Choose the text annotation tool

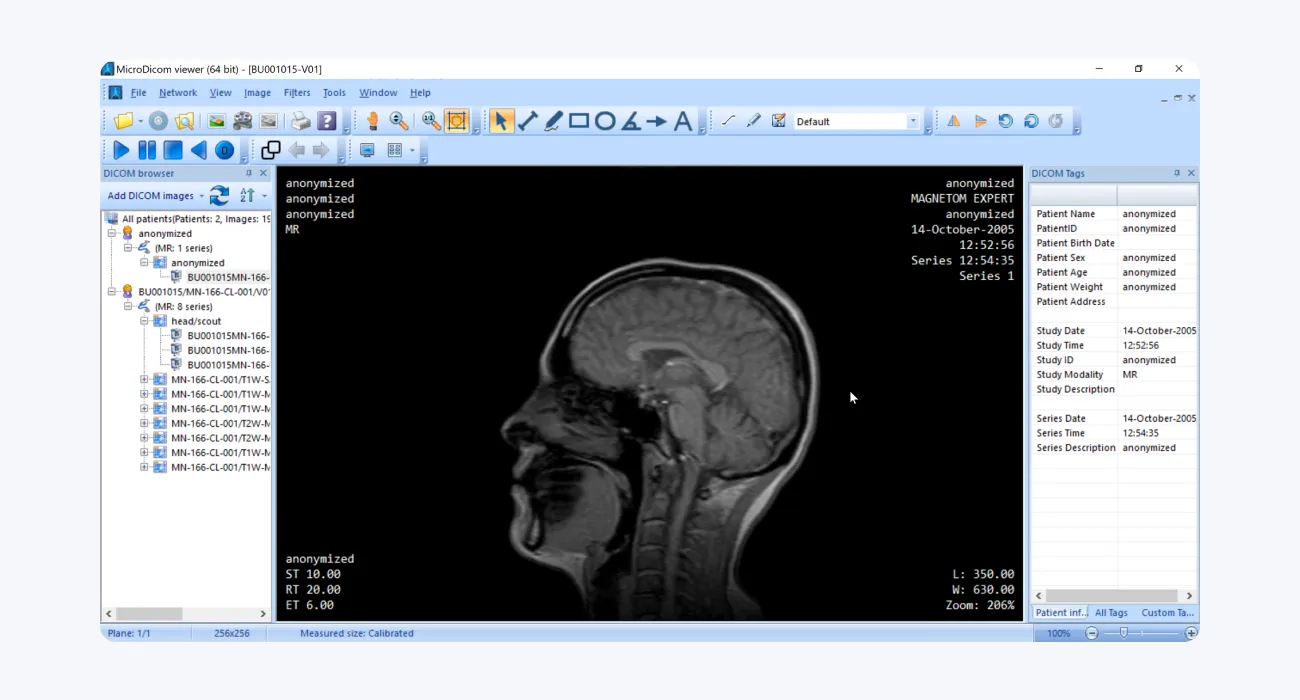click(683, 120)
